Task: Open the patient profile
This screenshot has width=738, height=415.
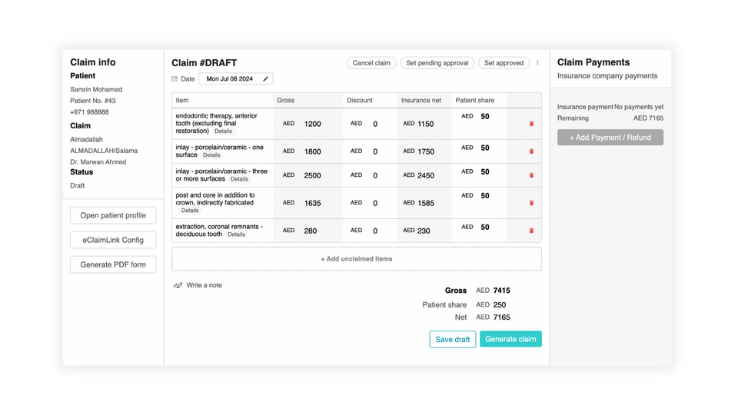Action: (x=113, y=215)
